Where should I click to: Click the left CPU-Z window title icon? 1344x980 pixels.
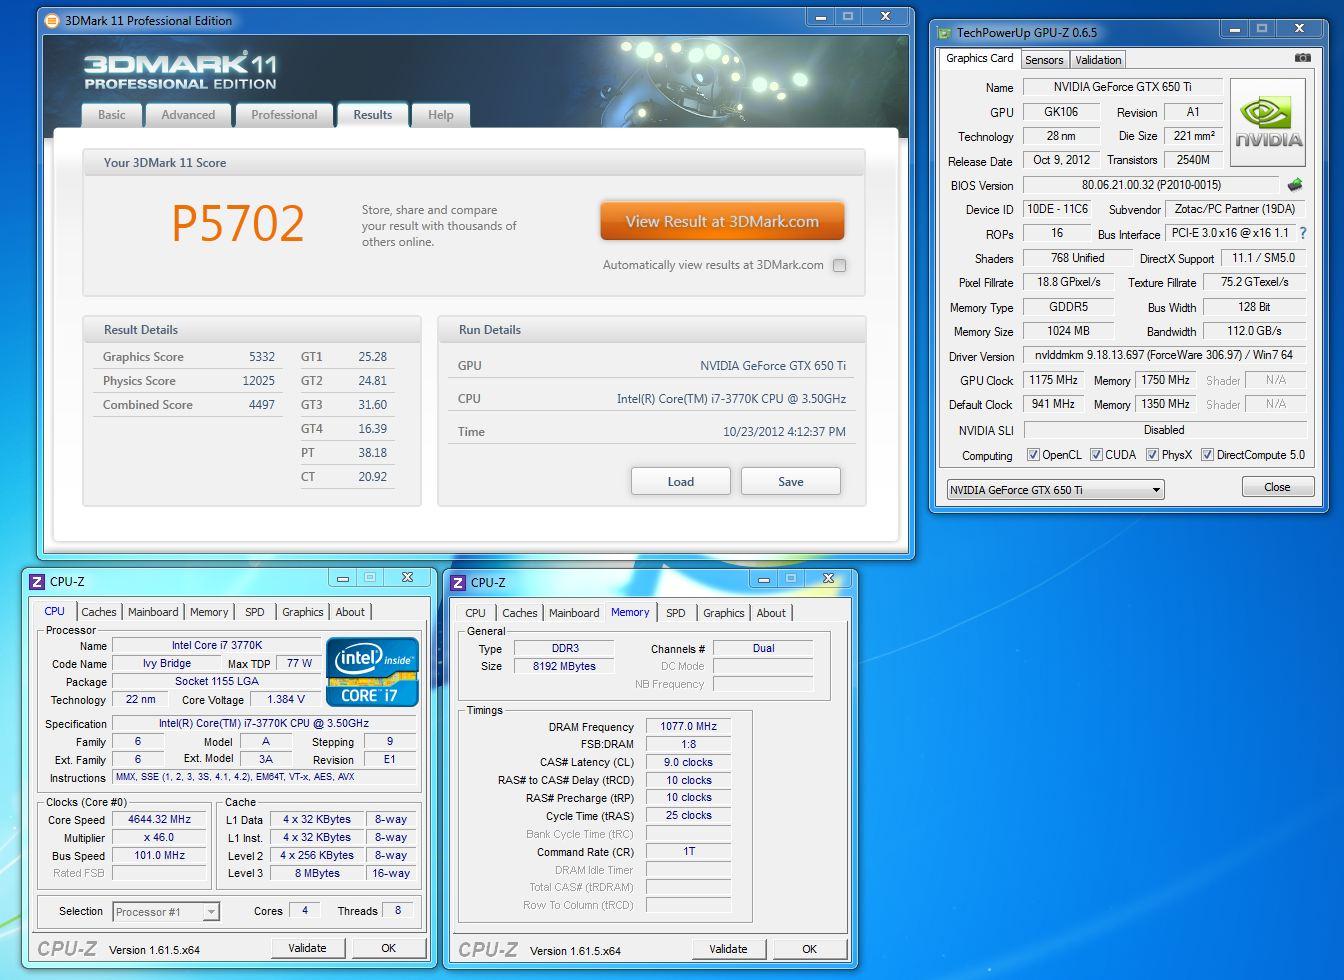pos(37,581)
